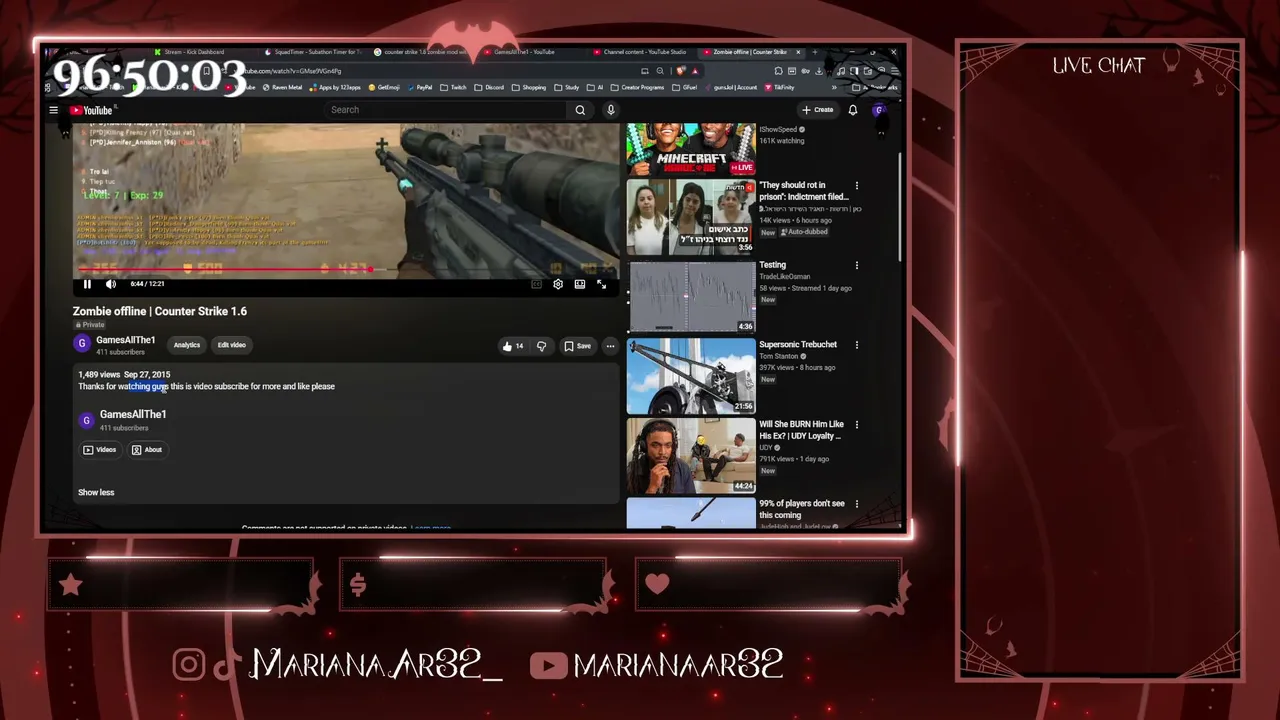Go to the YouTube home logo

[x=91, y=110]
